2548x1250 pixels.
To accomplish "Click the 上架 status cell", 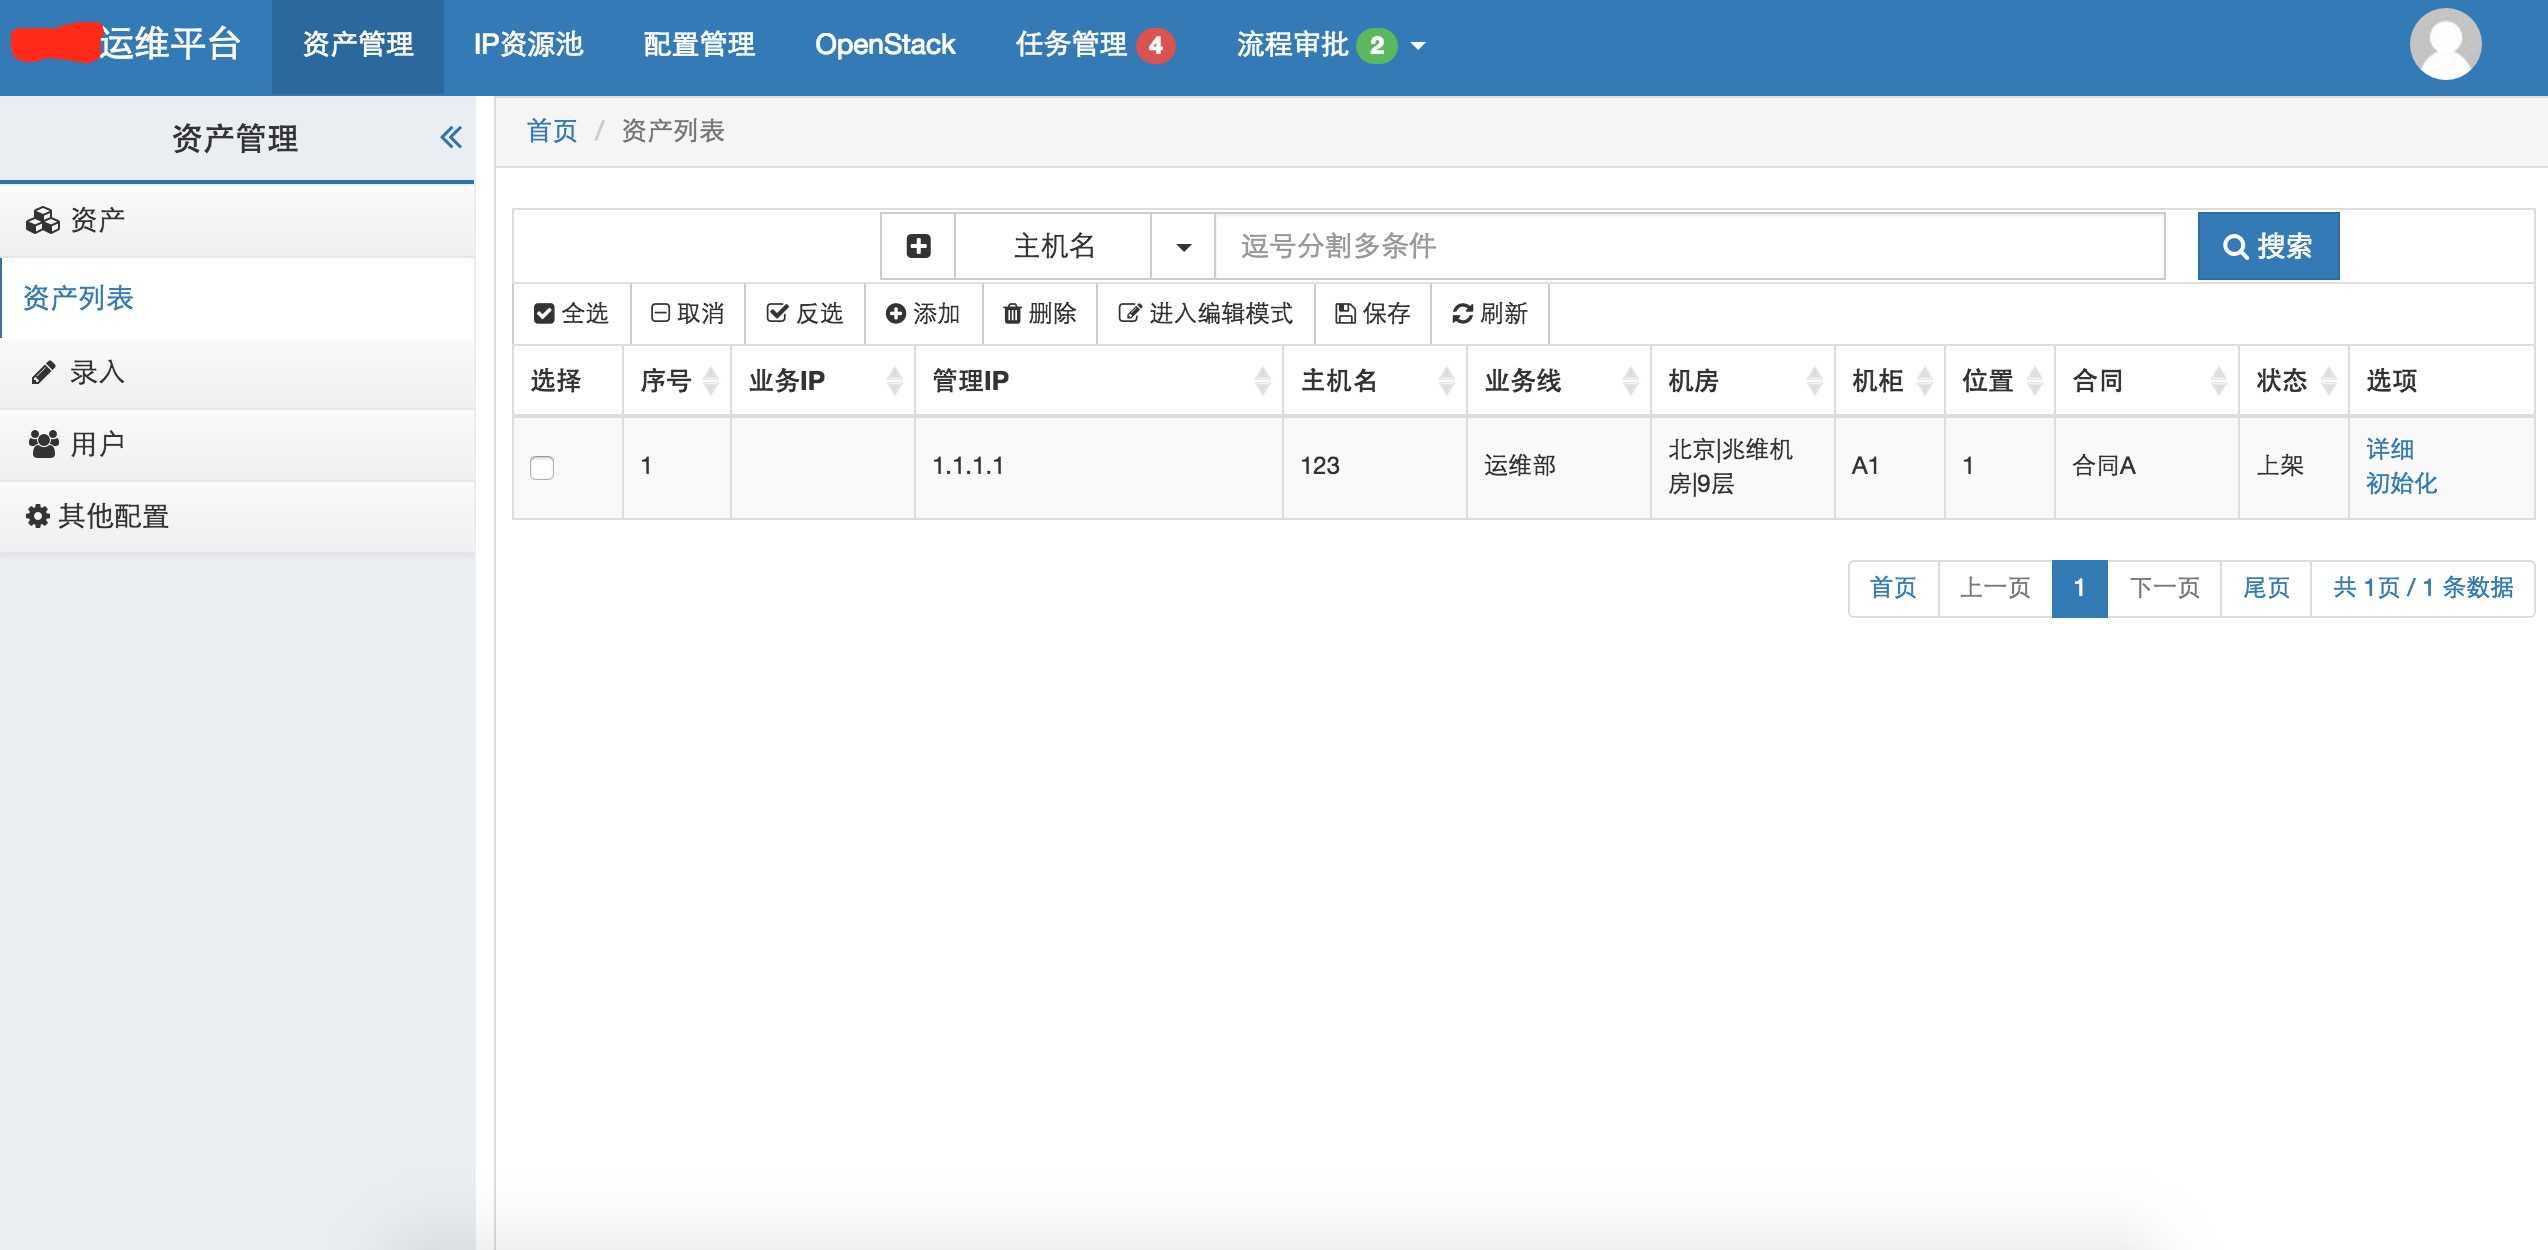I will pyautogui.click(x=2293, y=466).
